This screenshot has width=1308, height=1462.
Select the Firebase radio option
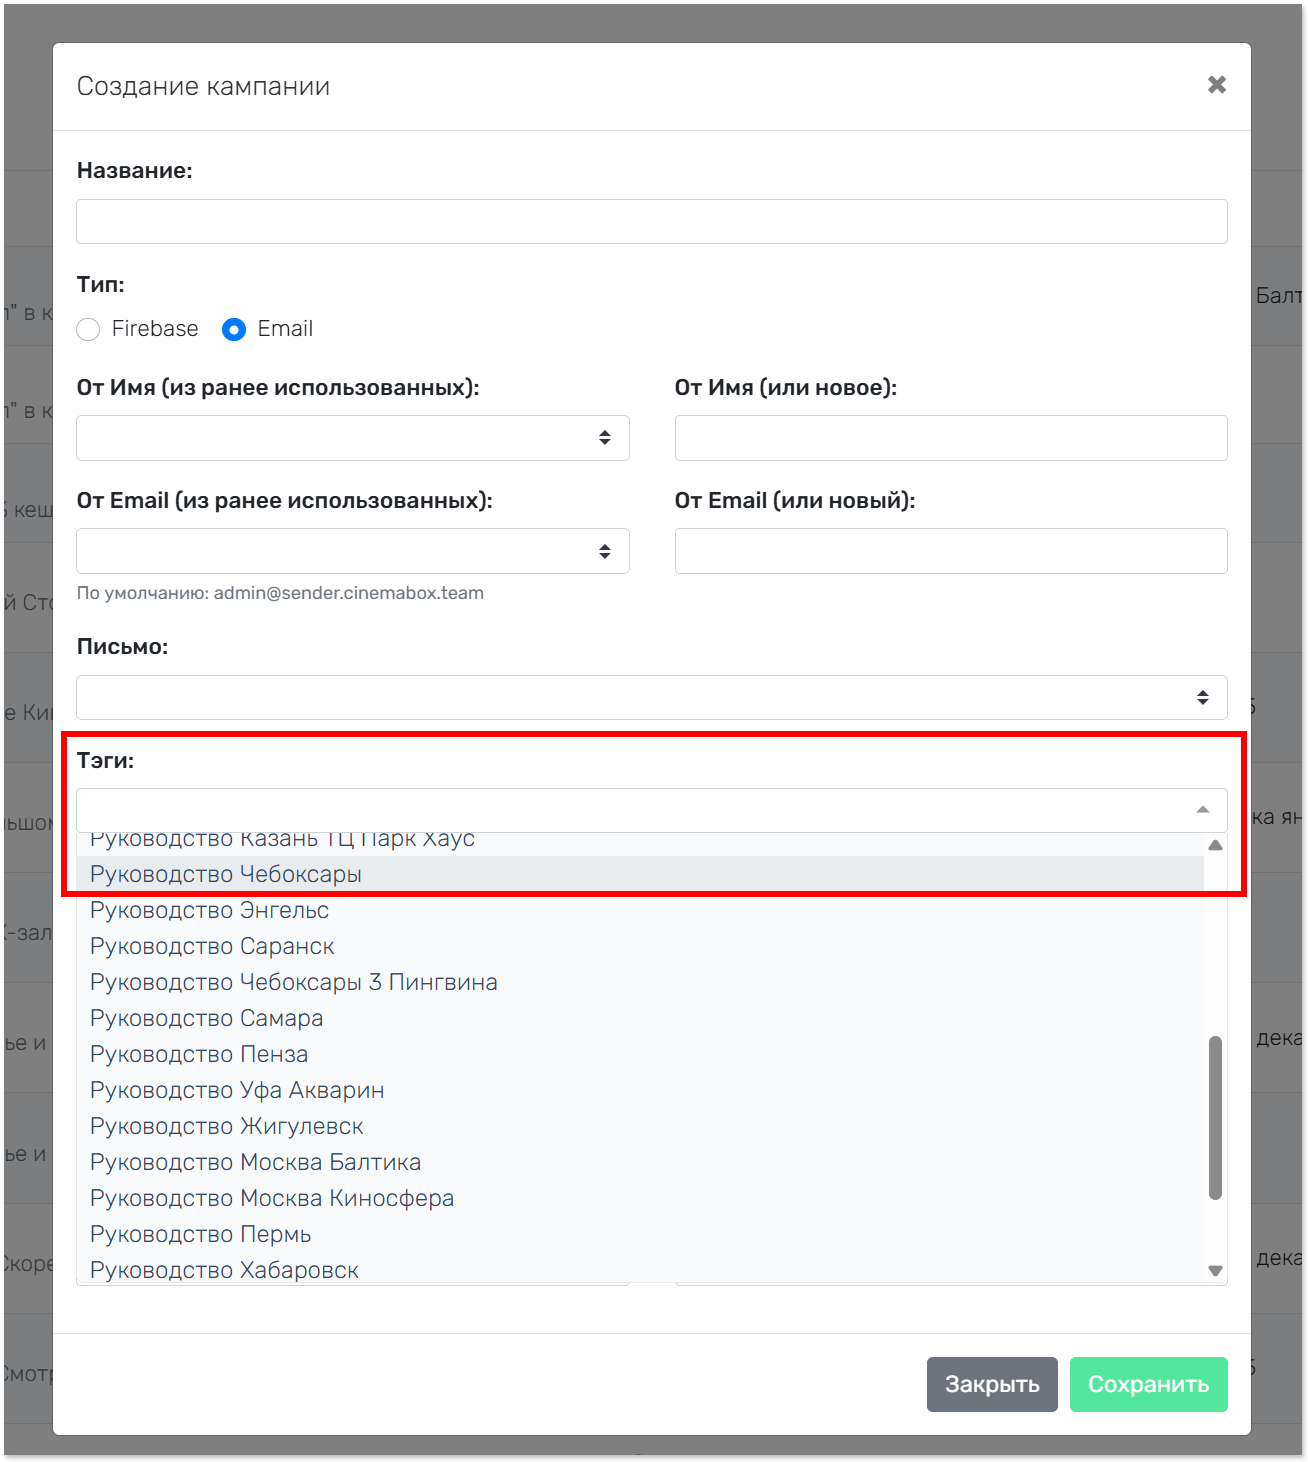[x=89, y=329]
